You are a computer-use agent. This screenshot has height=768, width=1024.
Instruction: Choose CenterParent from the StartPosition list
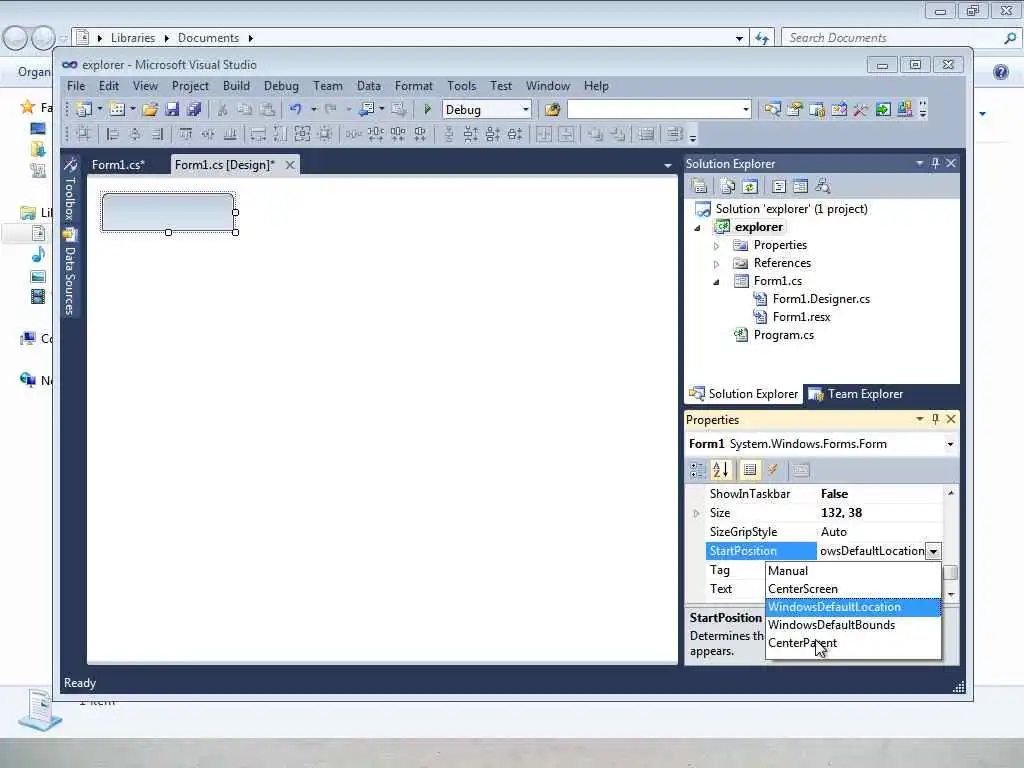pyautogui.click(x=853, y=643)
